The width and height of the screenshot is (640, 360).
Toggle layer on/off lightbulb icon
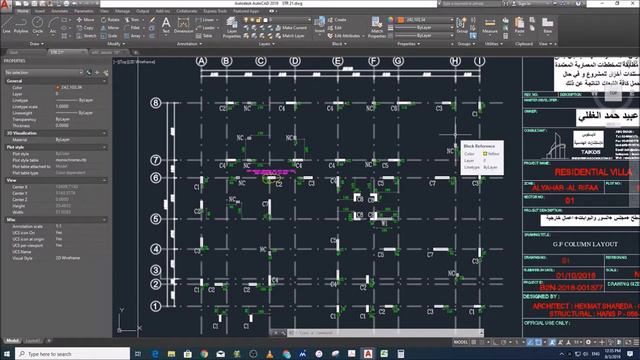coord(246,20)
